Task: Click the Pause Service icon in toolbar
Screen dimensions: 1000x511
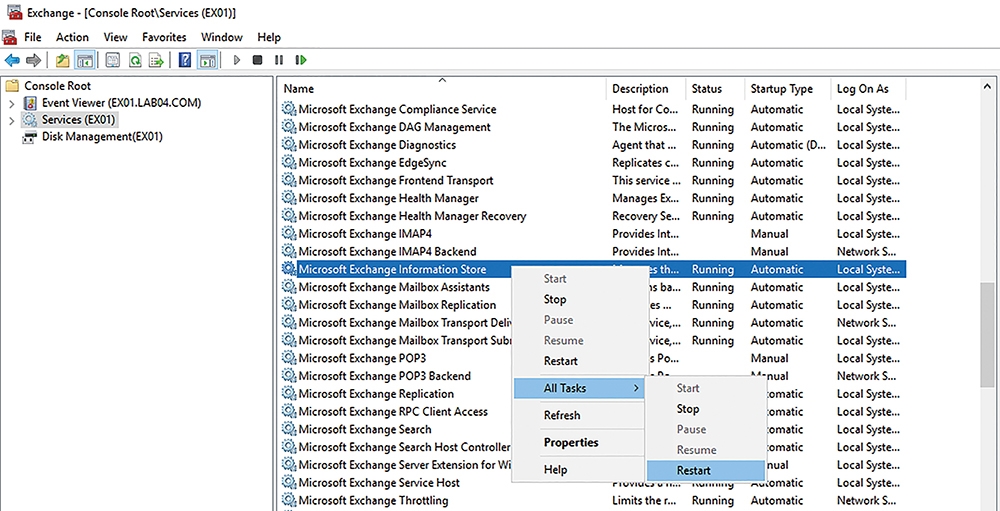Action: (x=279, y=61)
